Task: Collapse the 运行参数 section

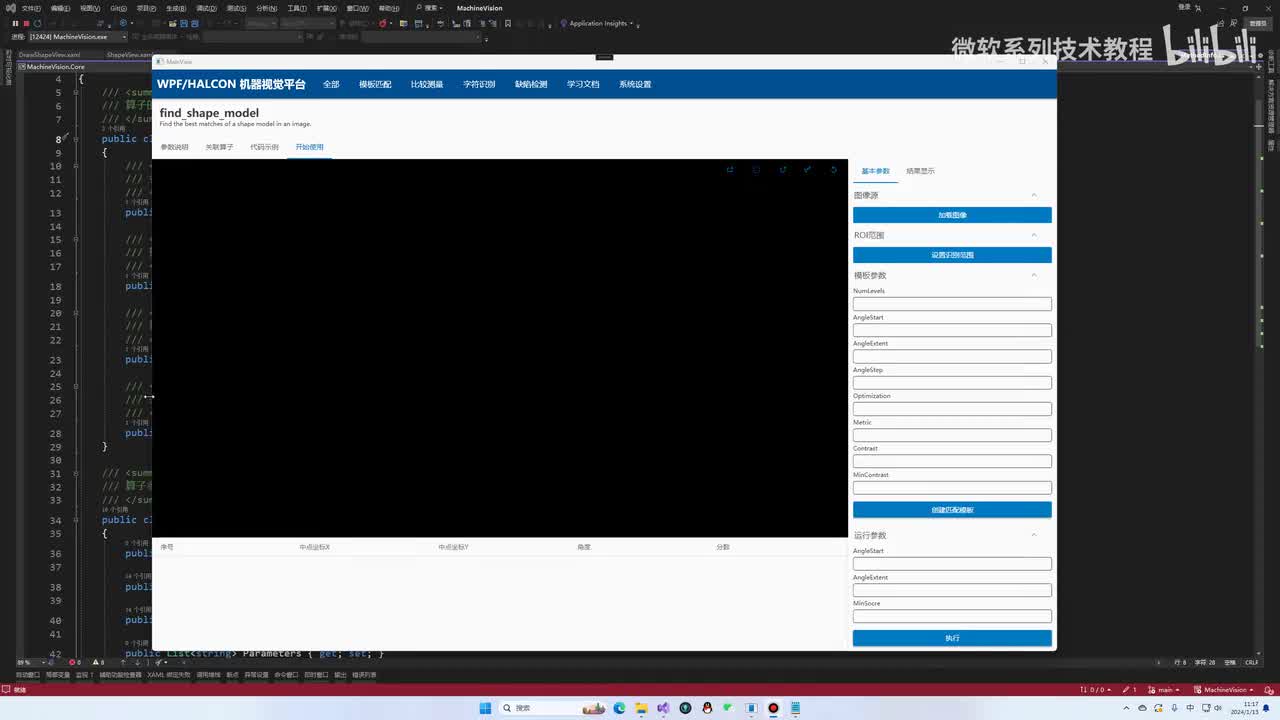Action: tap(1034, 535)
